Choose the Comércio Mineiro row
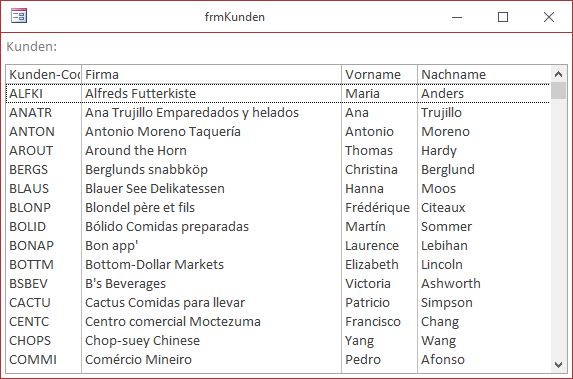 pyautogui.click(x=278, y=360)
